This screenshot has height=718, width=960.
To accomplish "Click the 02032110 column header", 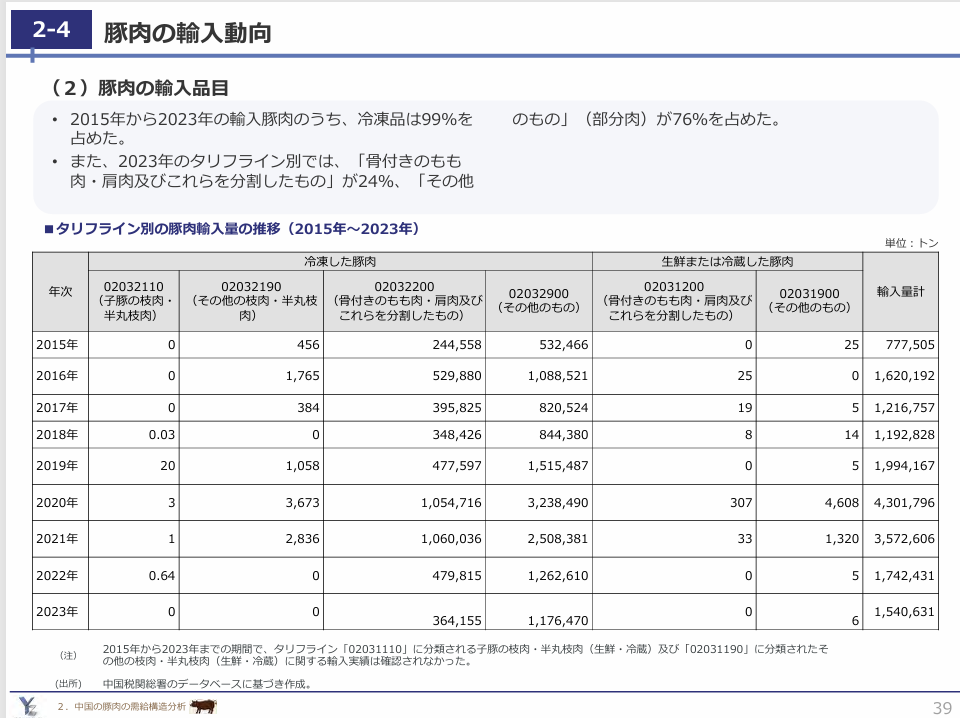I will [133, 301].
